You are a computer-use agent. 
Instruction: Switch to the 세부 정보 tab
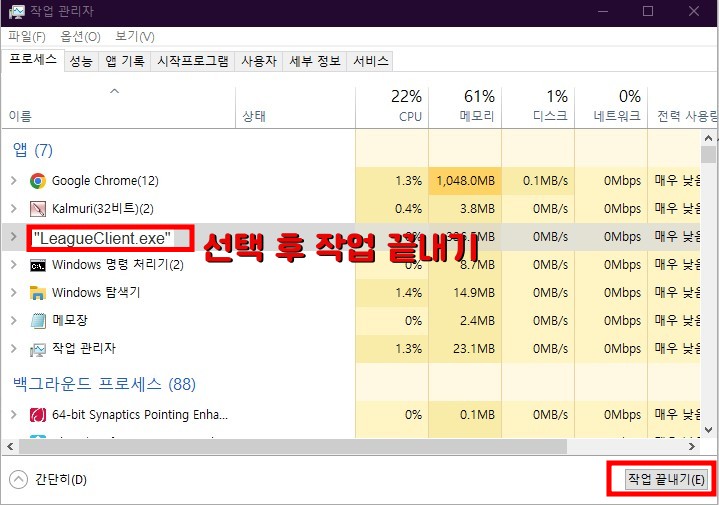(x=315, y=61)
